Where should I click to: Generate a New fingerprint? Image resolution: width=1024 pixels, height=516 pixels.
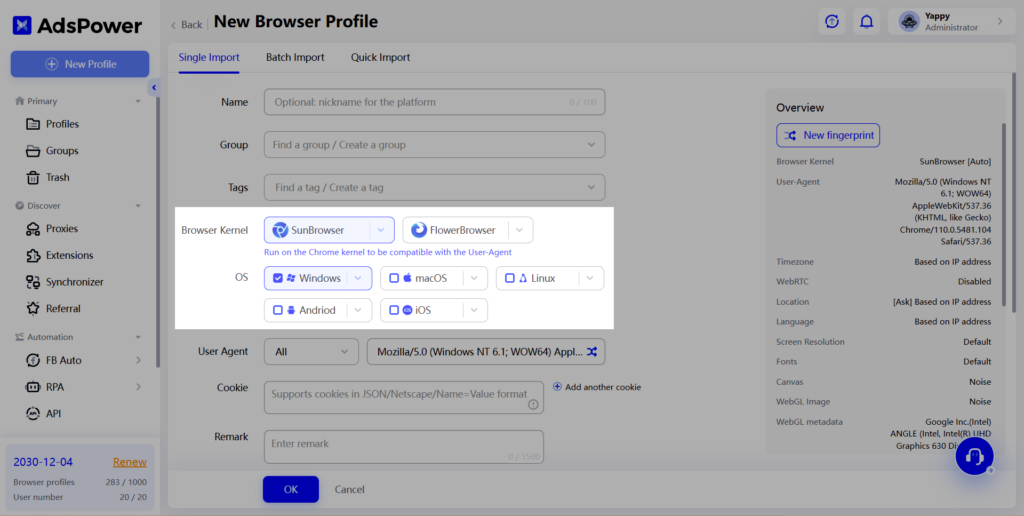pos(828,135)
